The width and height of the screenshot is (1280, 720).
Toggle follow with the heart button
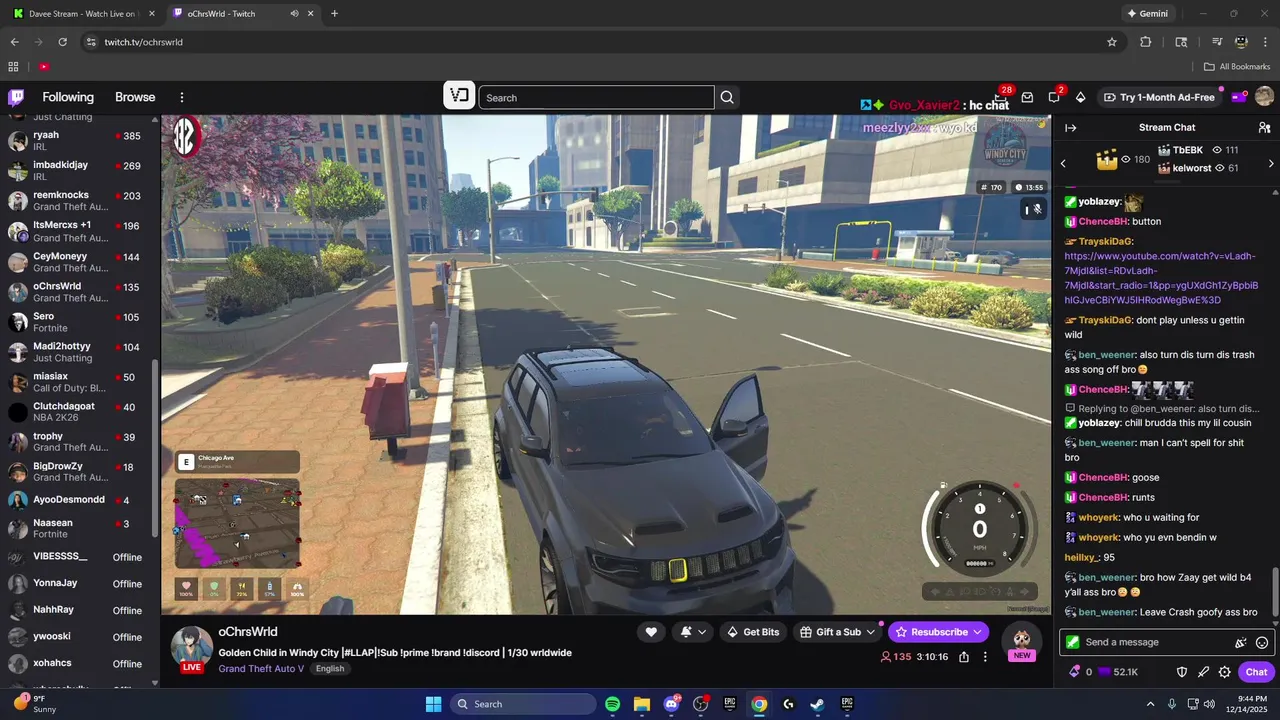[651, 632]
